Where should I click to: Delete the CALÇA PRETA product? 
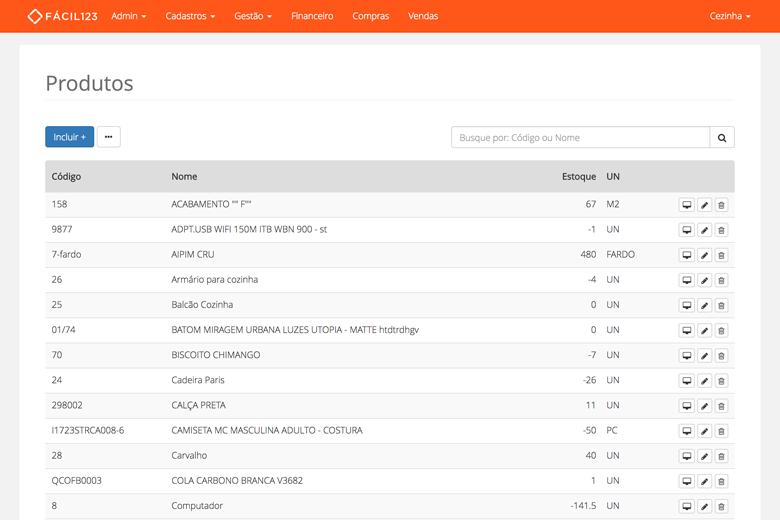coord(721,406)
